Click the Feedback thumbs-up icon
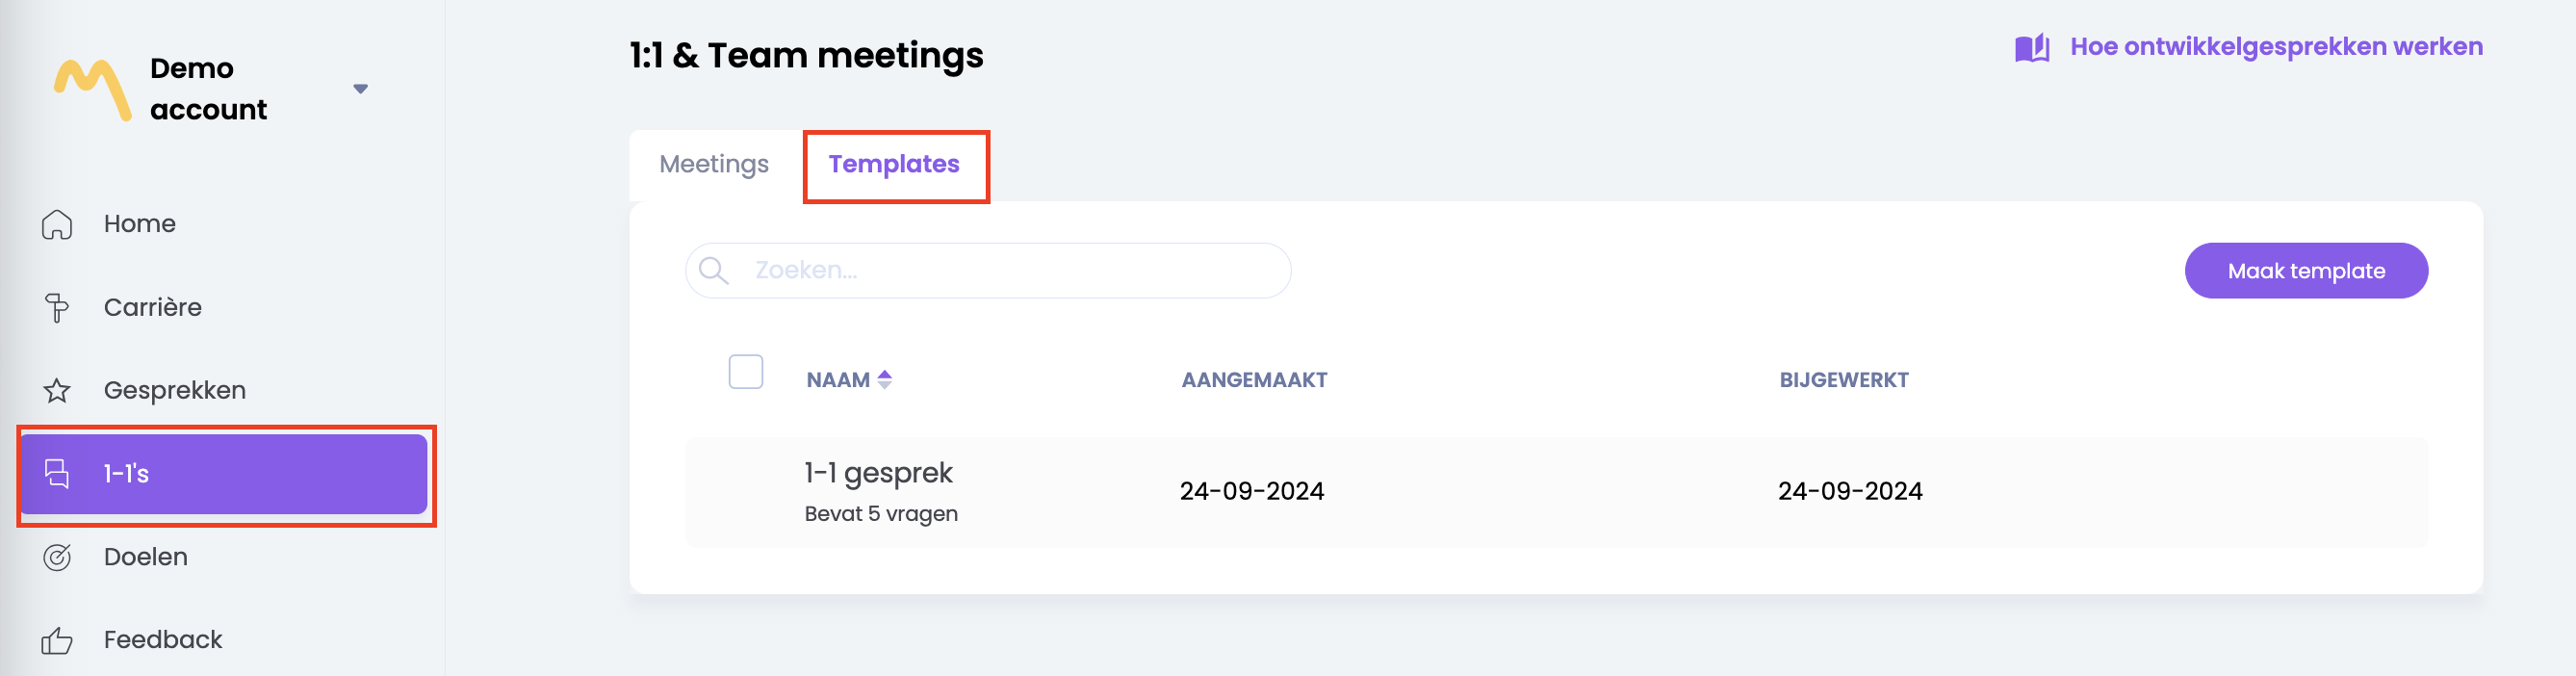The image size is (2576, 676). [x=57, y=640]
